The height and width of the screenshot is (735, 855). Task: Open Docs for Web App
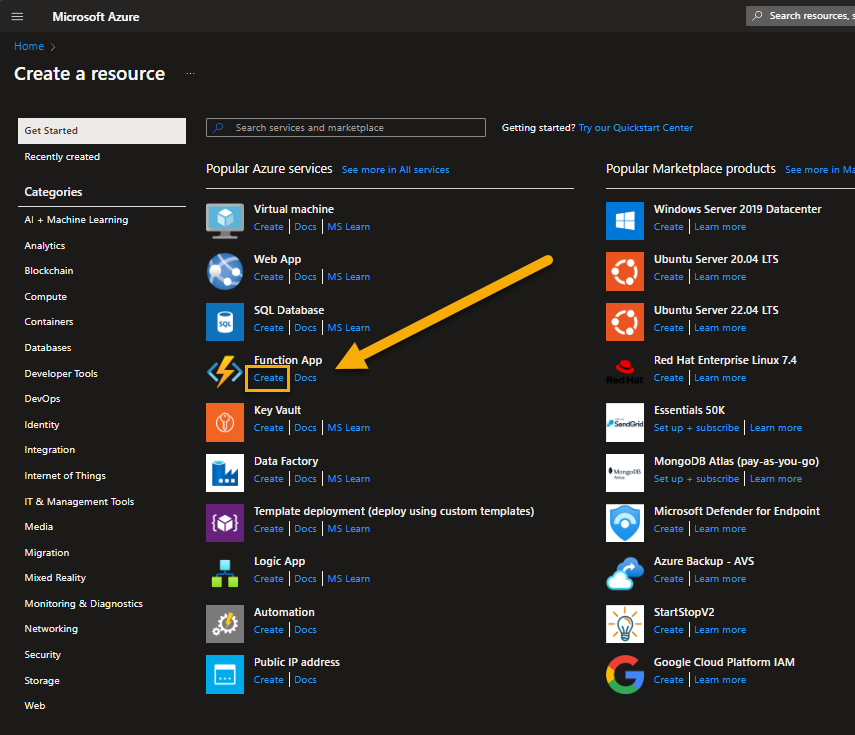305,277
